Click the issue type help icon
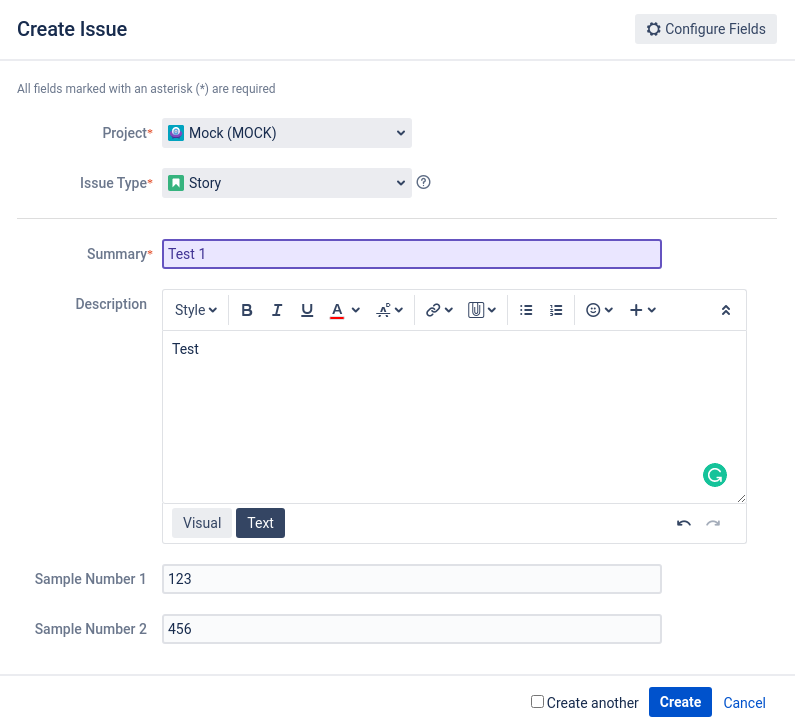 pos(423,182)
